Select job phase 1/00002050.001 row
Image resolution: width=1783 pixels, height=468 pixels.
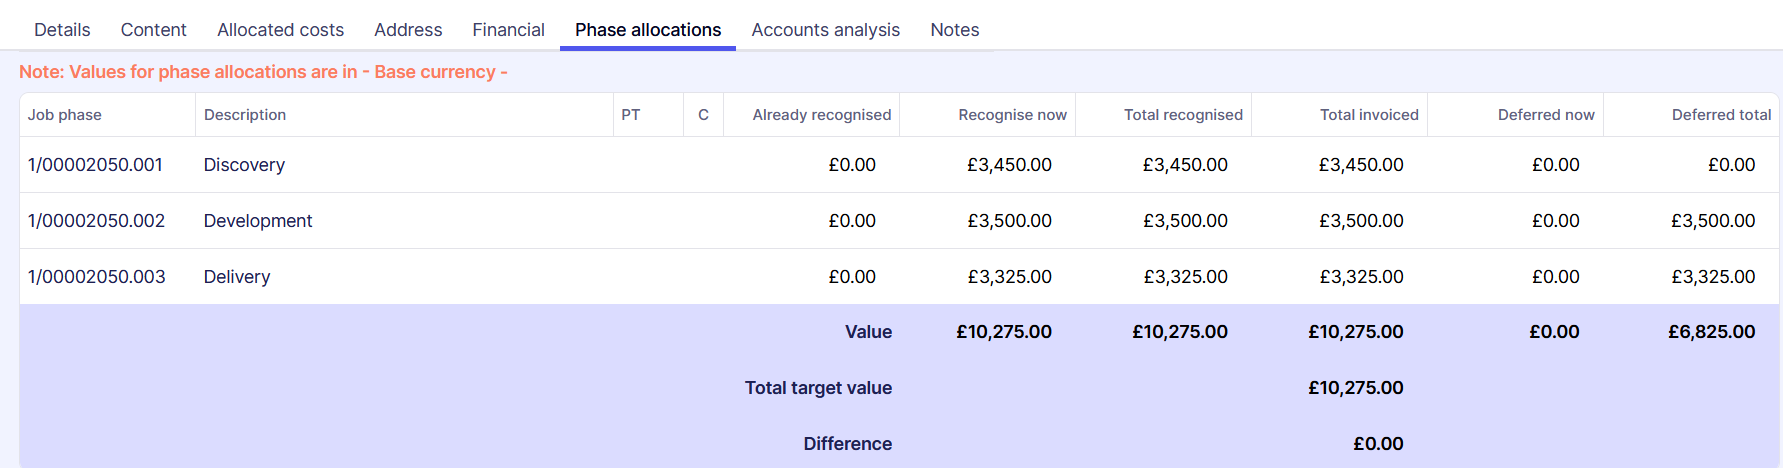95,165
